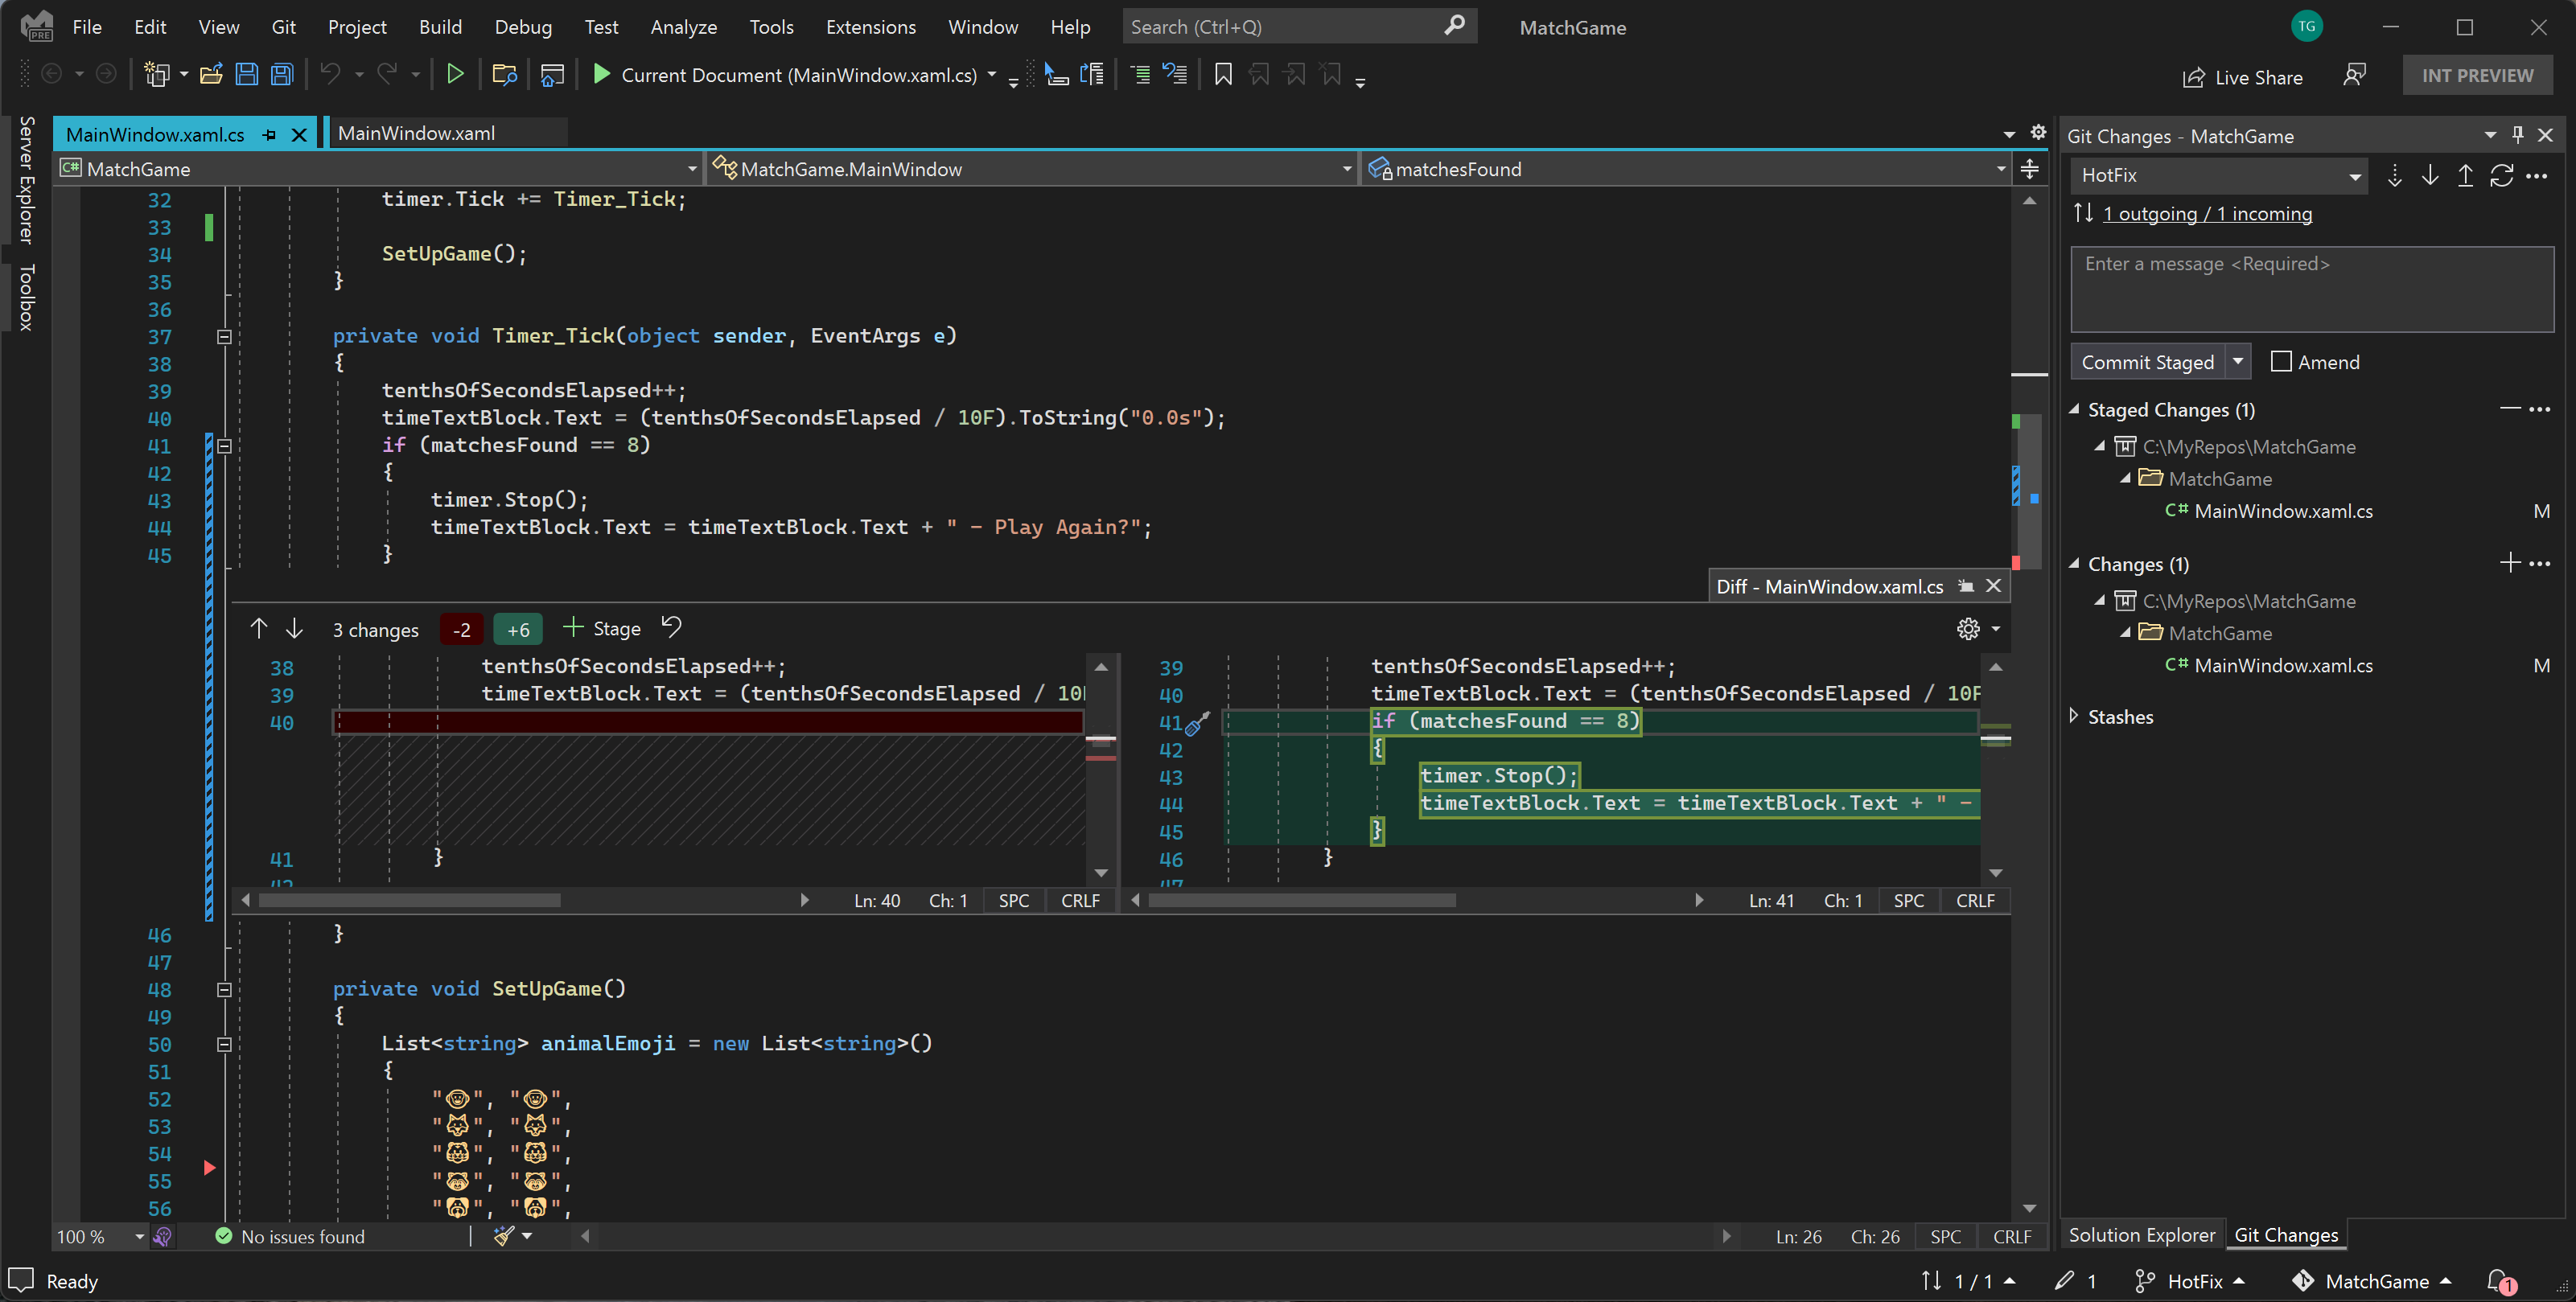This screenshot has width=2576, height=1302.
Task: Expand the Staged Changes section
Action: click(x=2076, y=409)
